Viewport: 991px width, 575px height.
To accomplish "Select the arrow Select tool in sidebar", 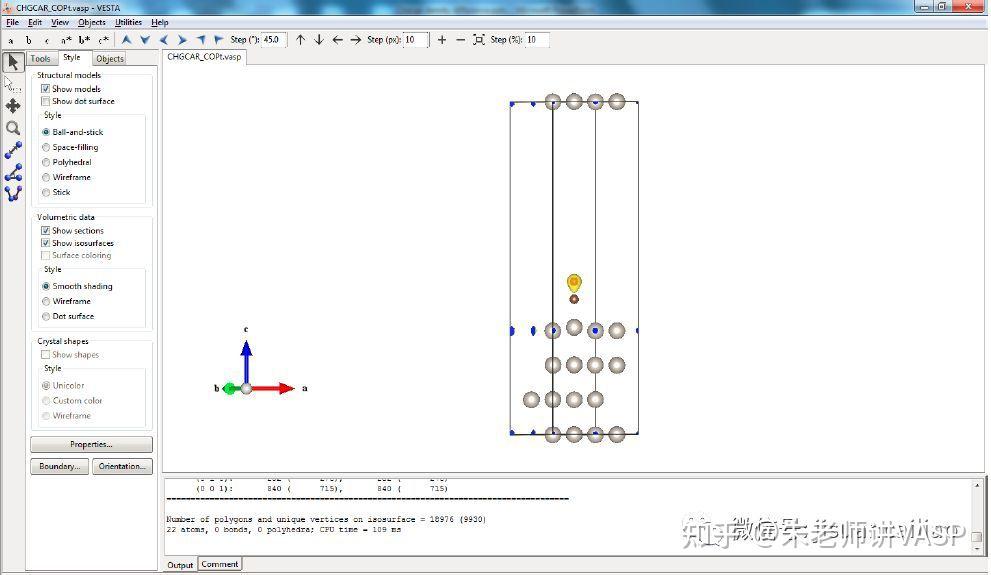I will pos(13,62).
